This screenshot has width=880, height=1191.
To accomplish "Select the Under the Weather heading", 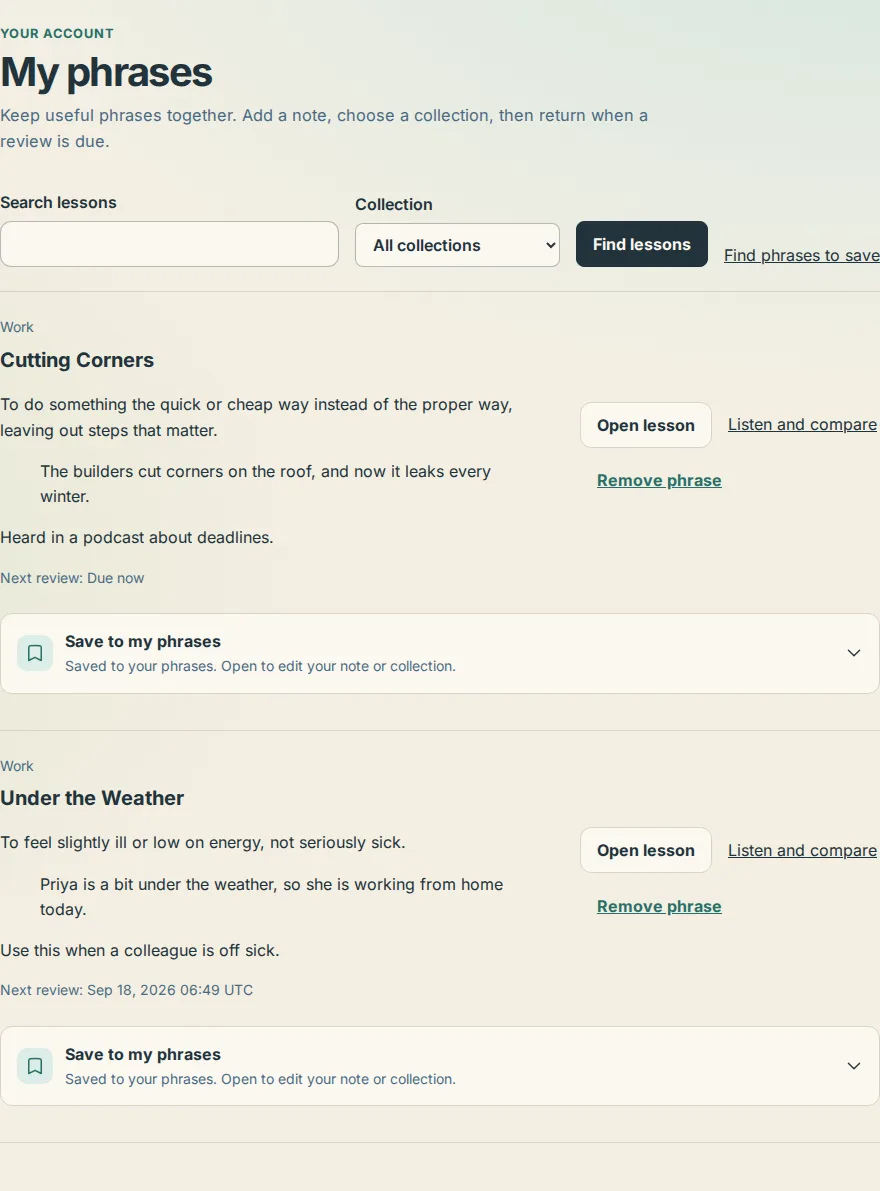I will (x=92, y=798).
